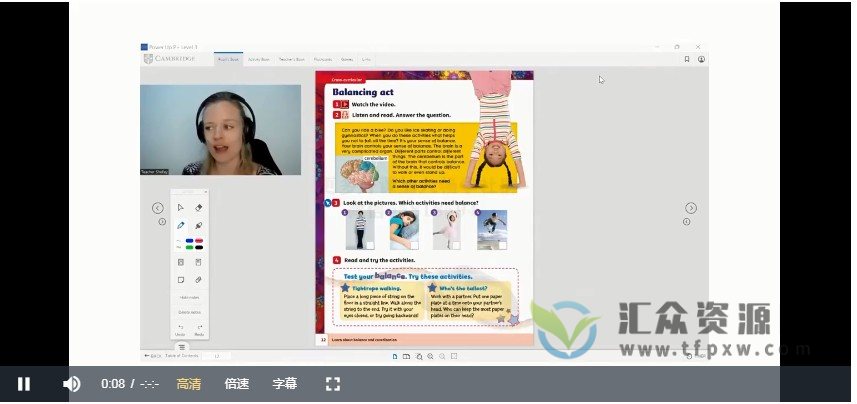Viewport: 857px width, 404px height.
Task: Tick checkbox on picture 1 standing person
Action: pos(370,245)
